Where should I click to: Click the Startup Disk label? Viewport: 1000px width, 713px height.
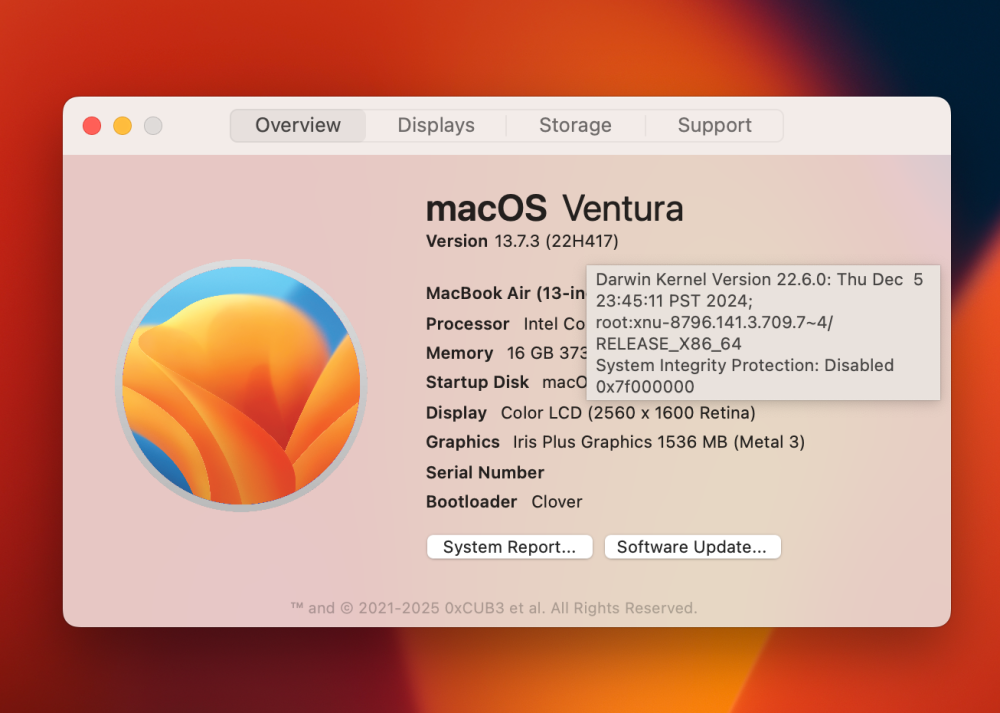click(x=477, y=383)
